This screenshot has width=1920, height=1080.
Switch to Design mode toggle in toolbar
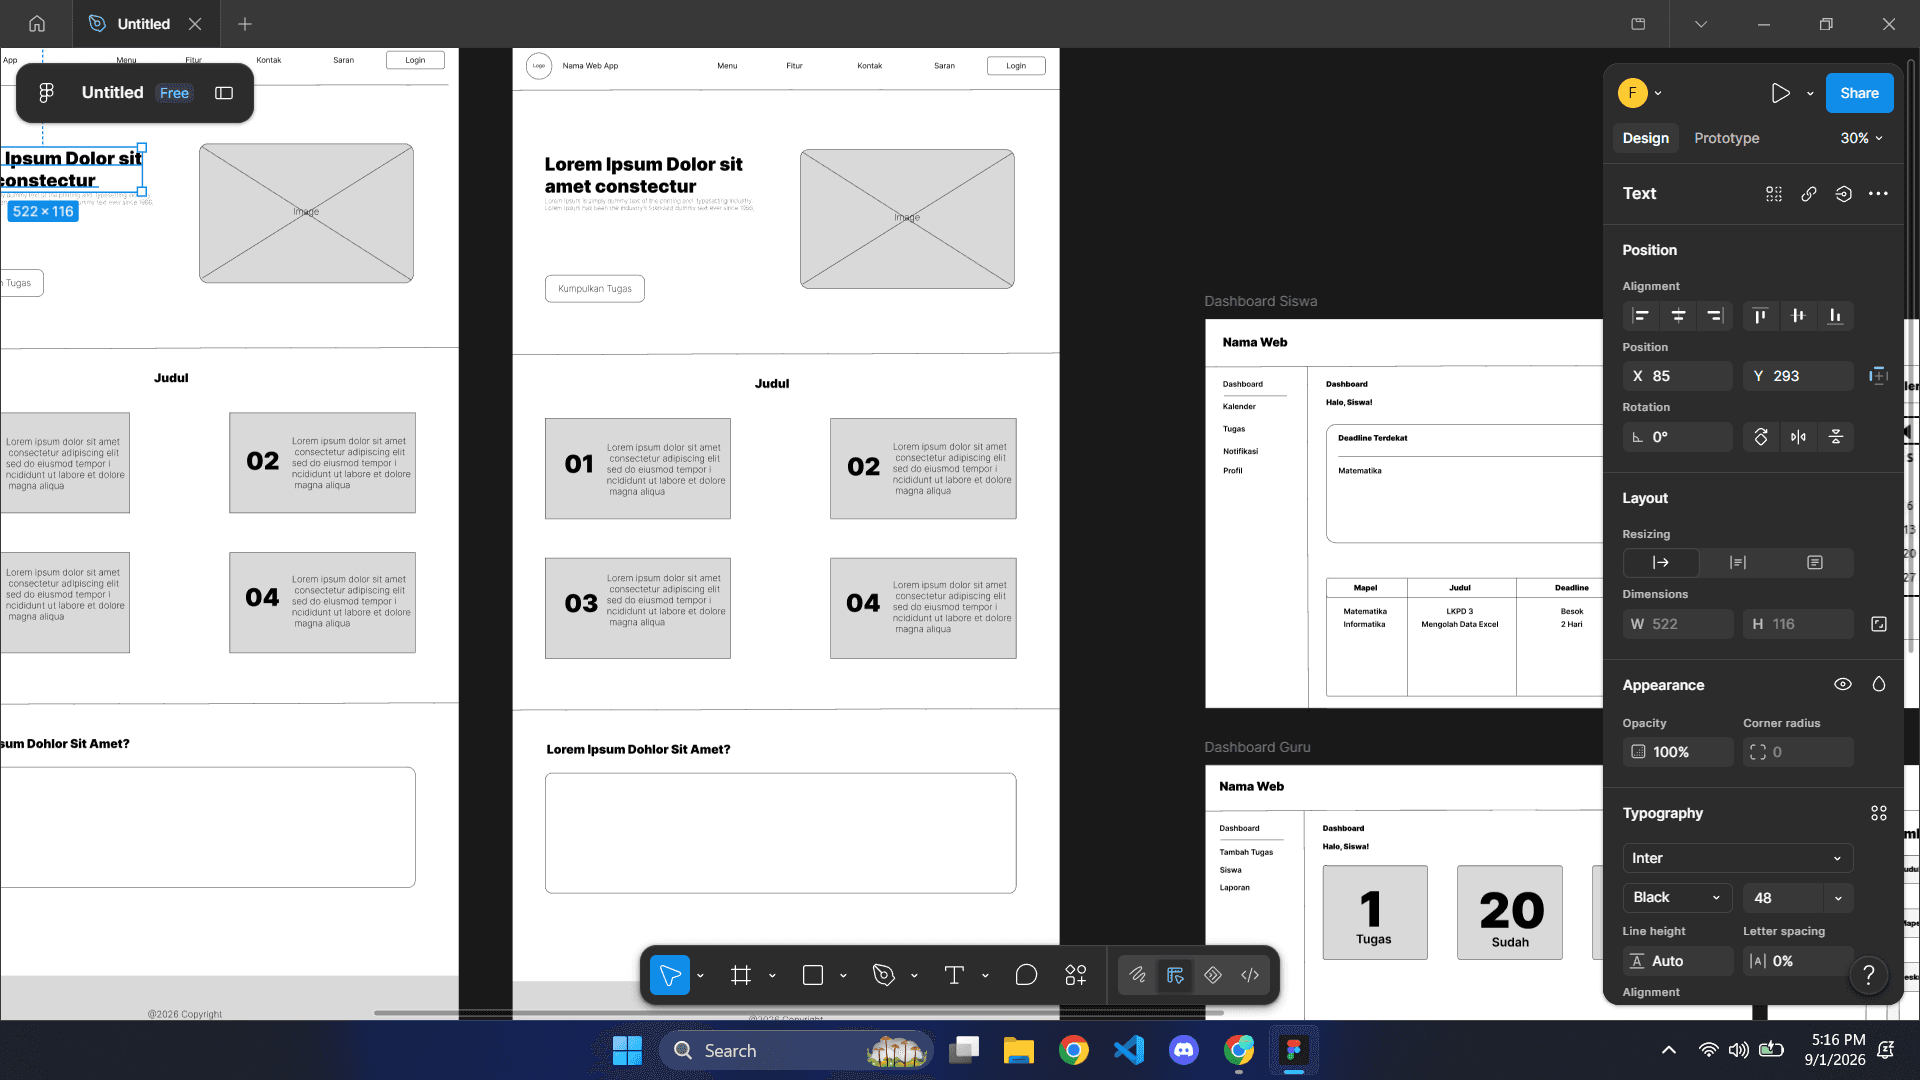pyautogui.click(x=1175, y=975)
